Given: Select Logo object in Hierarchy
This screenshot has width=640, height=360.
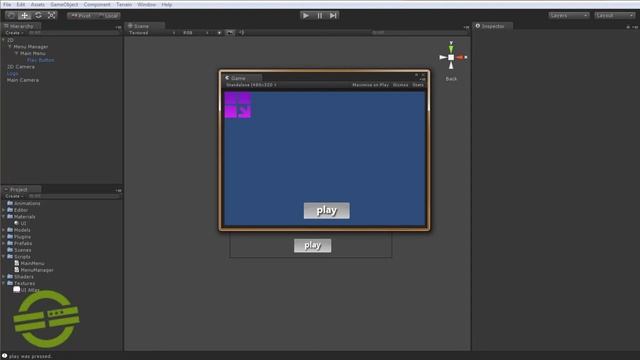Looking at the screenshot, I should pyautogui.click(x=12, y=73).
